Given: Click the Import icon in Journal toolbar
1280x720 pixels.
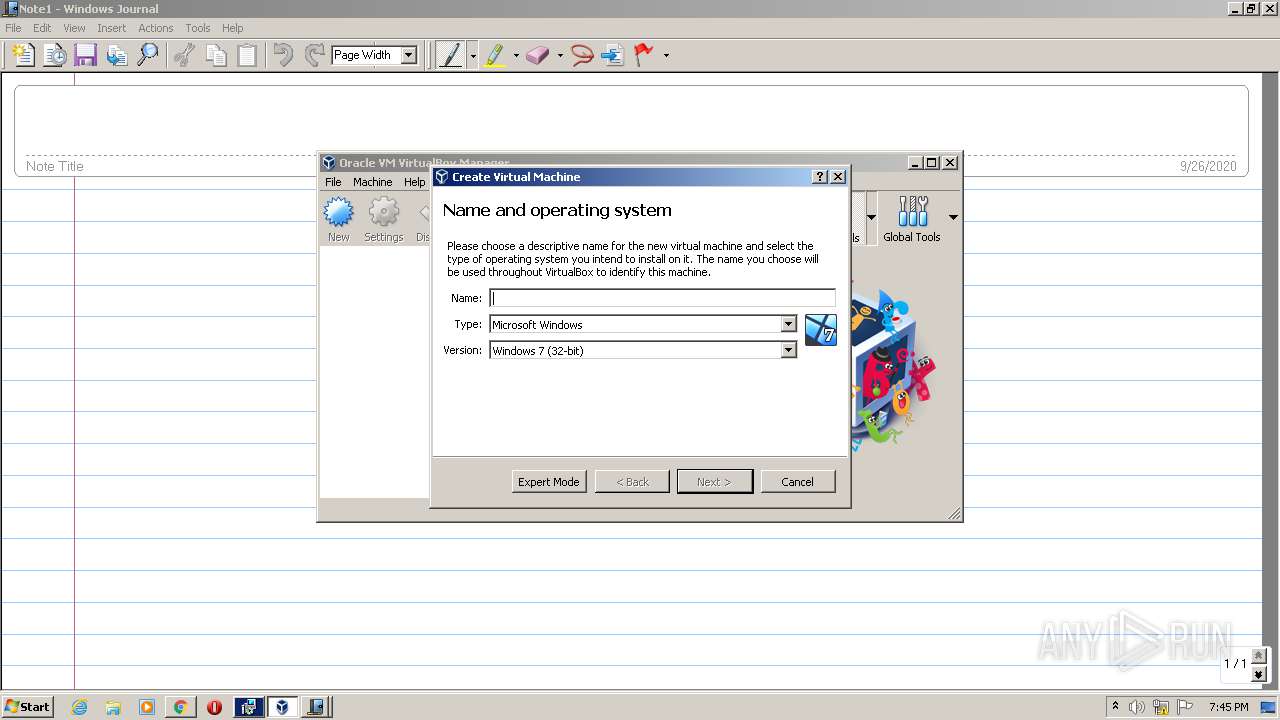Looking at the screenshot, I should pos(117,55).
